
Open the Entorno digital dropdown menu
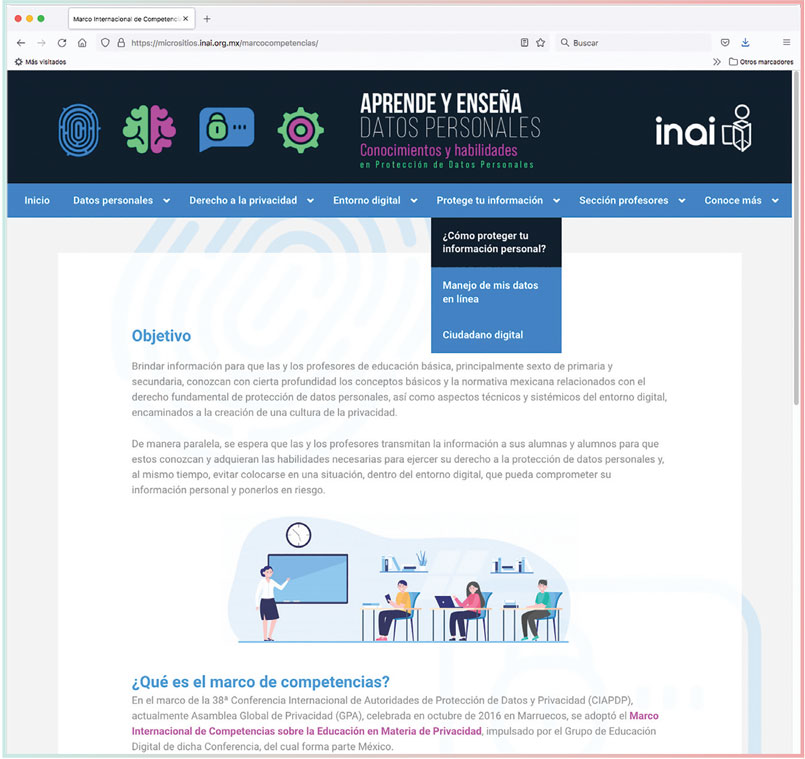[x=374, y=200]
